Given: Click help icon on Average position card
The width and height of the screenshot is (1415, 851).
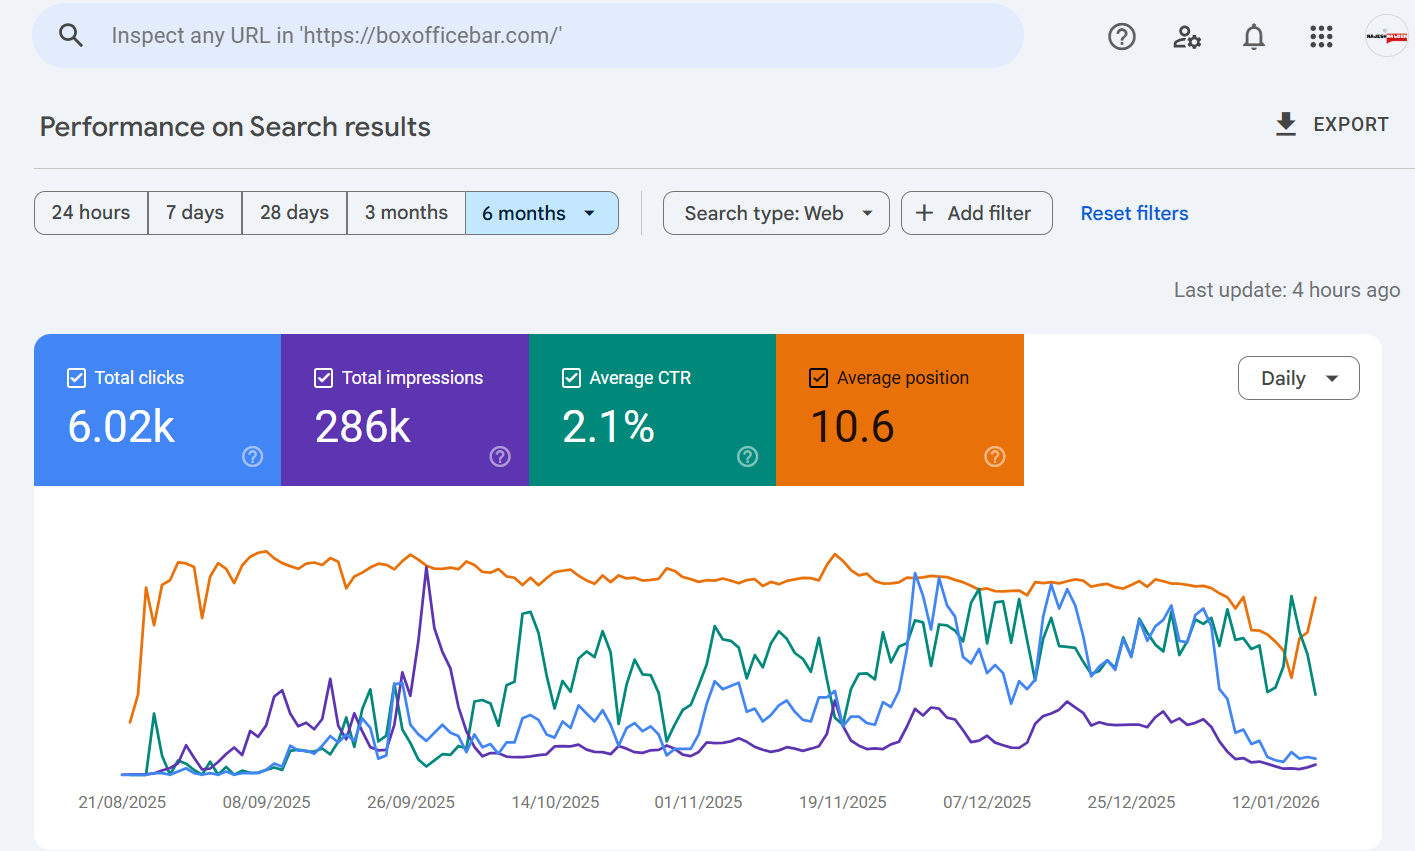Looking at the screenshot, I should [995, 457].
